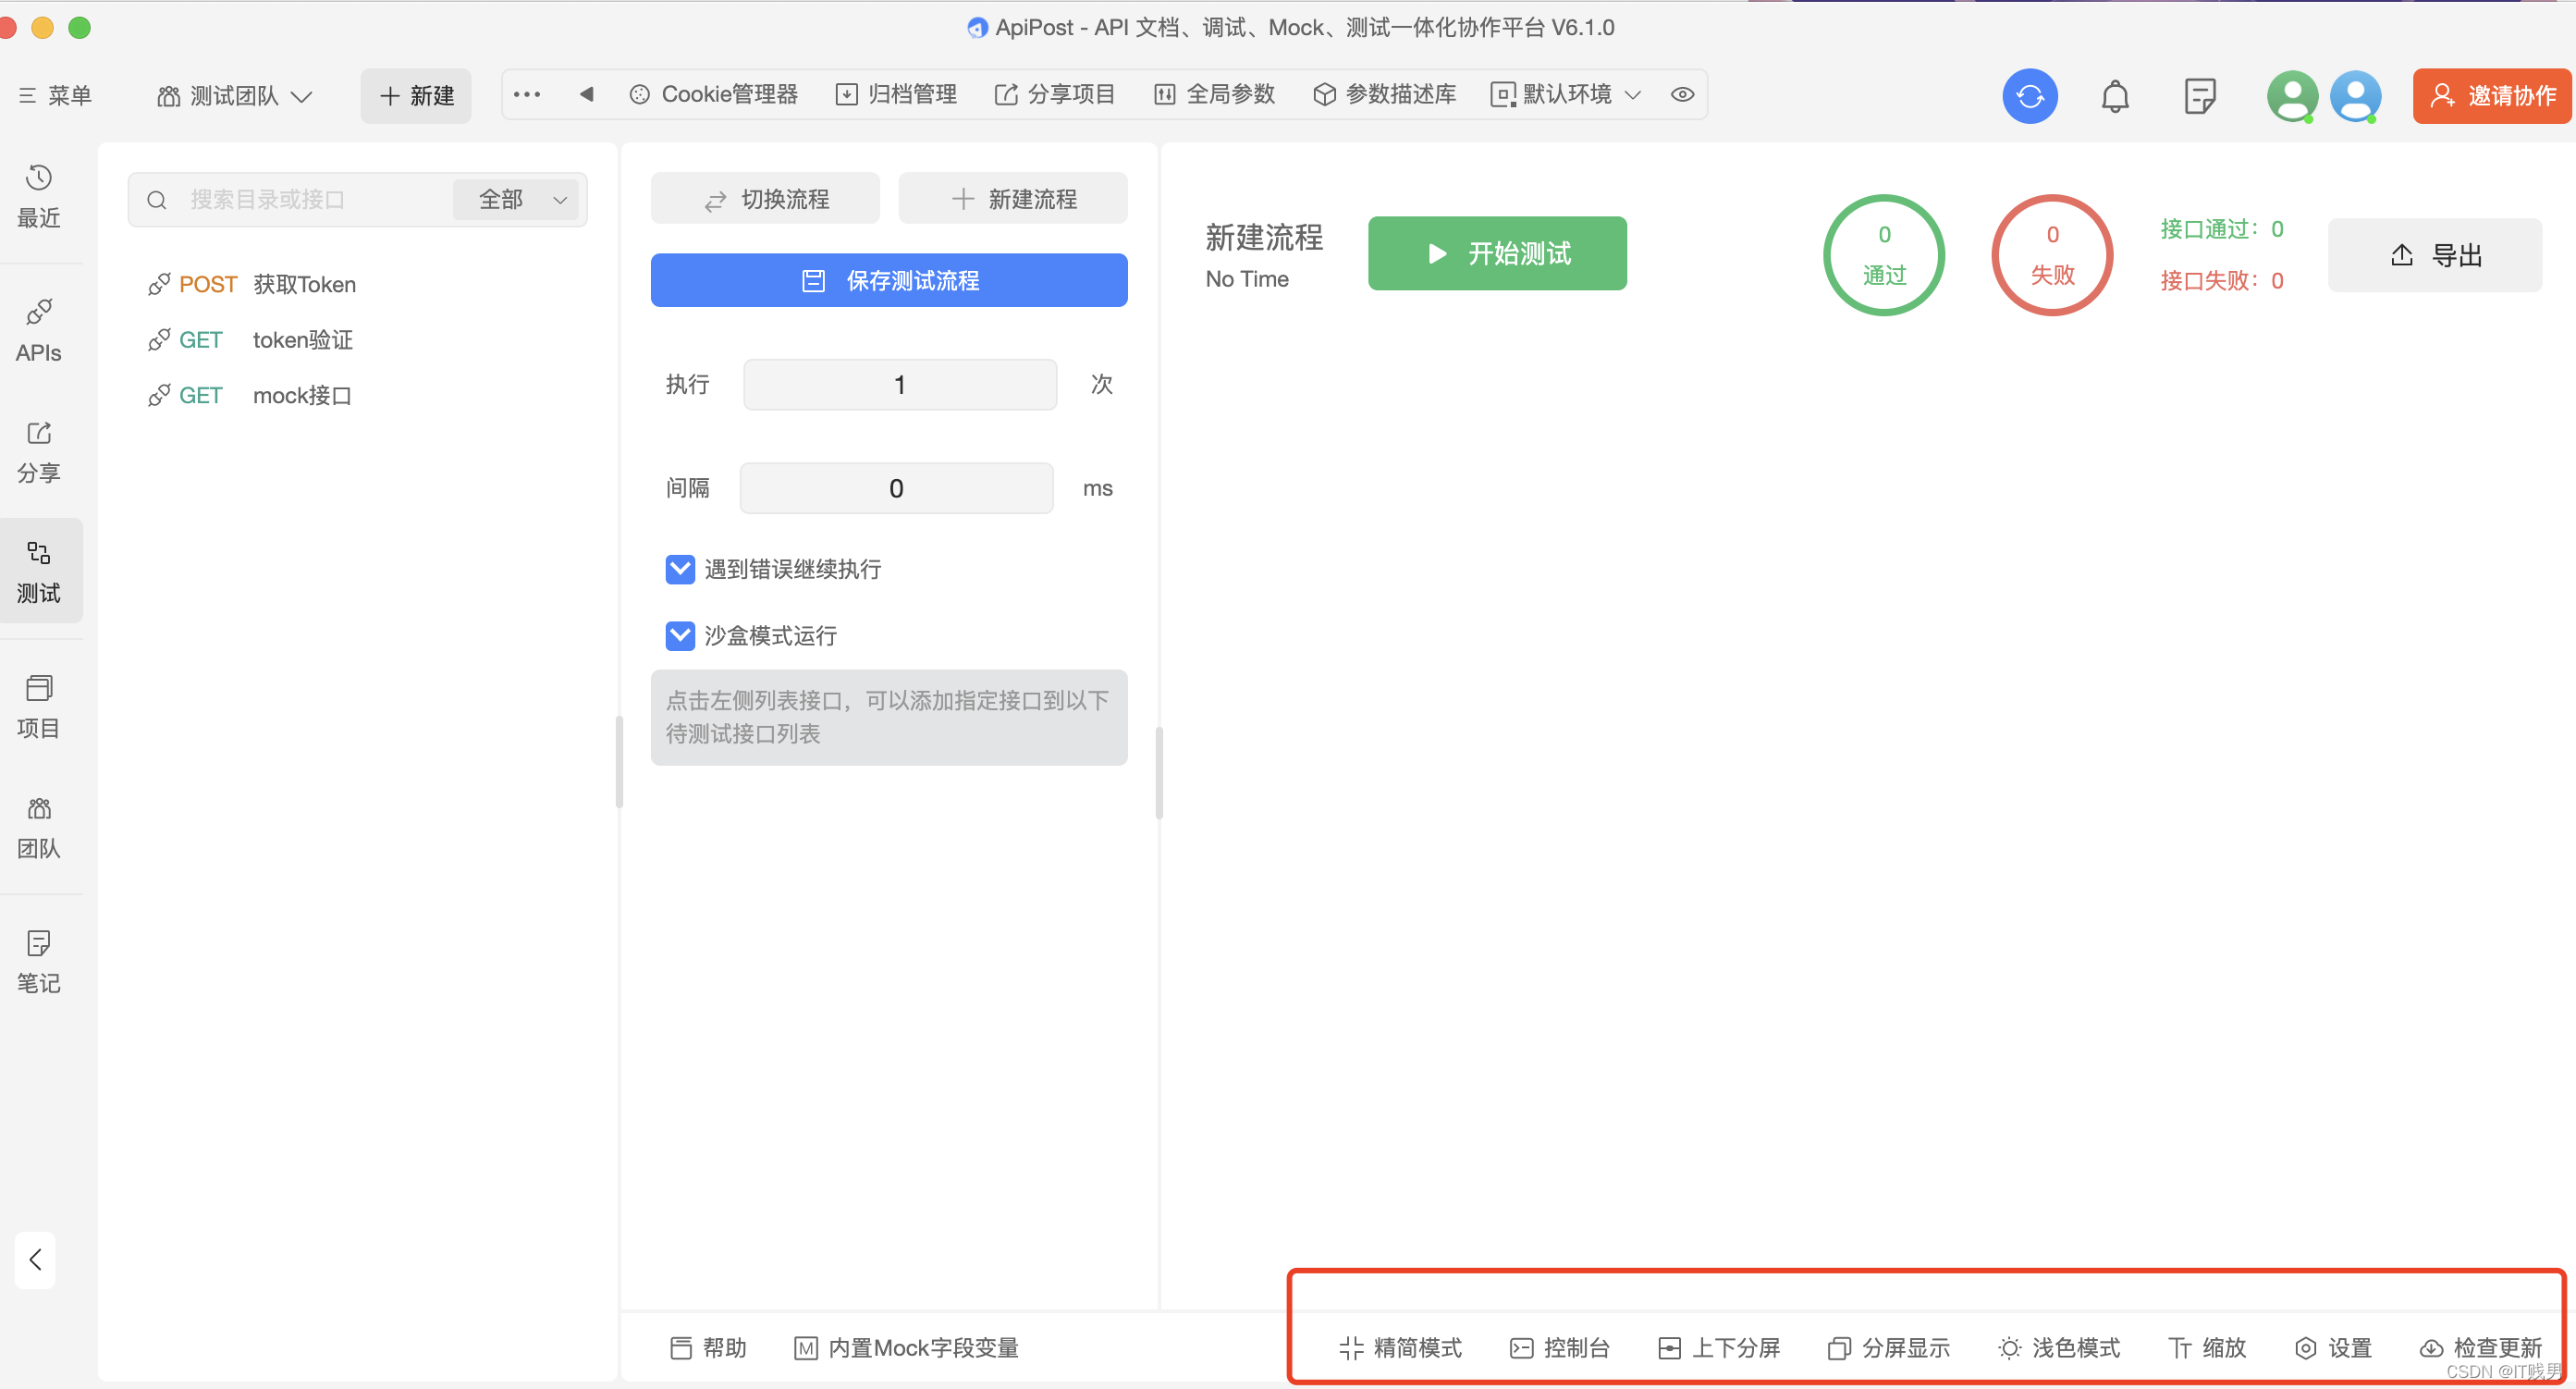The width and height of the screenshot is (2576, 1389).
Task: Open the notifications bell
Action: (2114, 96)
